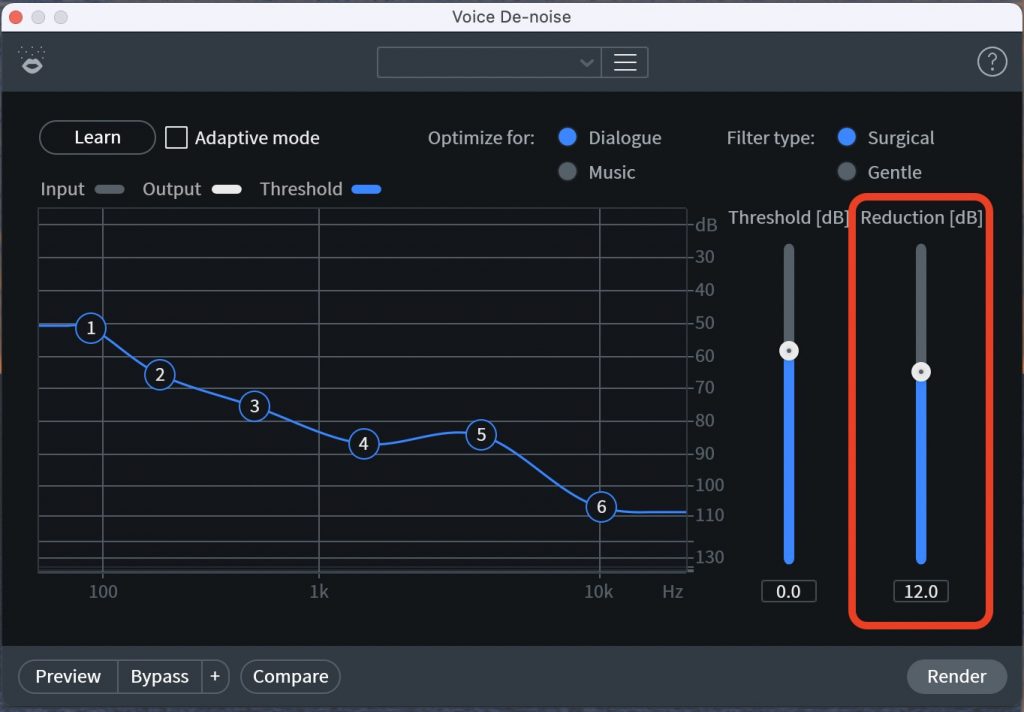Select node 5 on the threshold curve
Image resolution: width=1024 pixels, height=712 pixels.
point(481,434)
